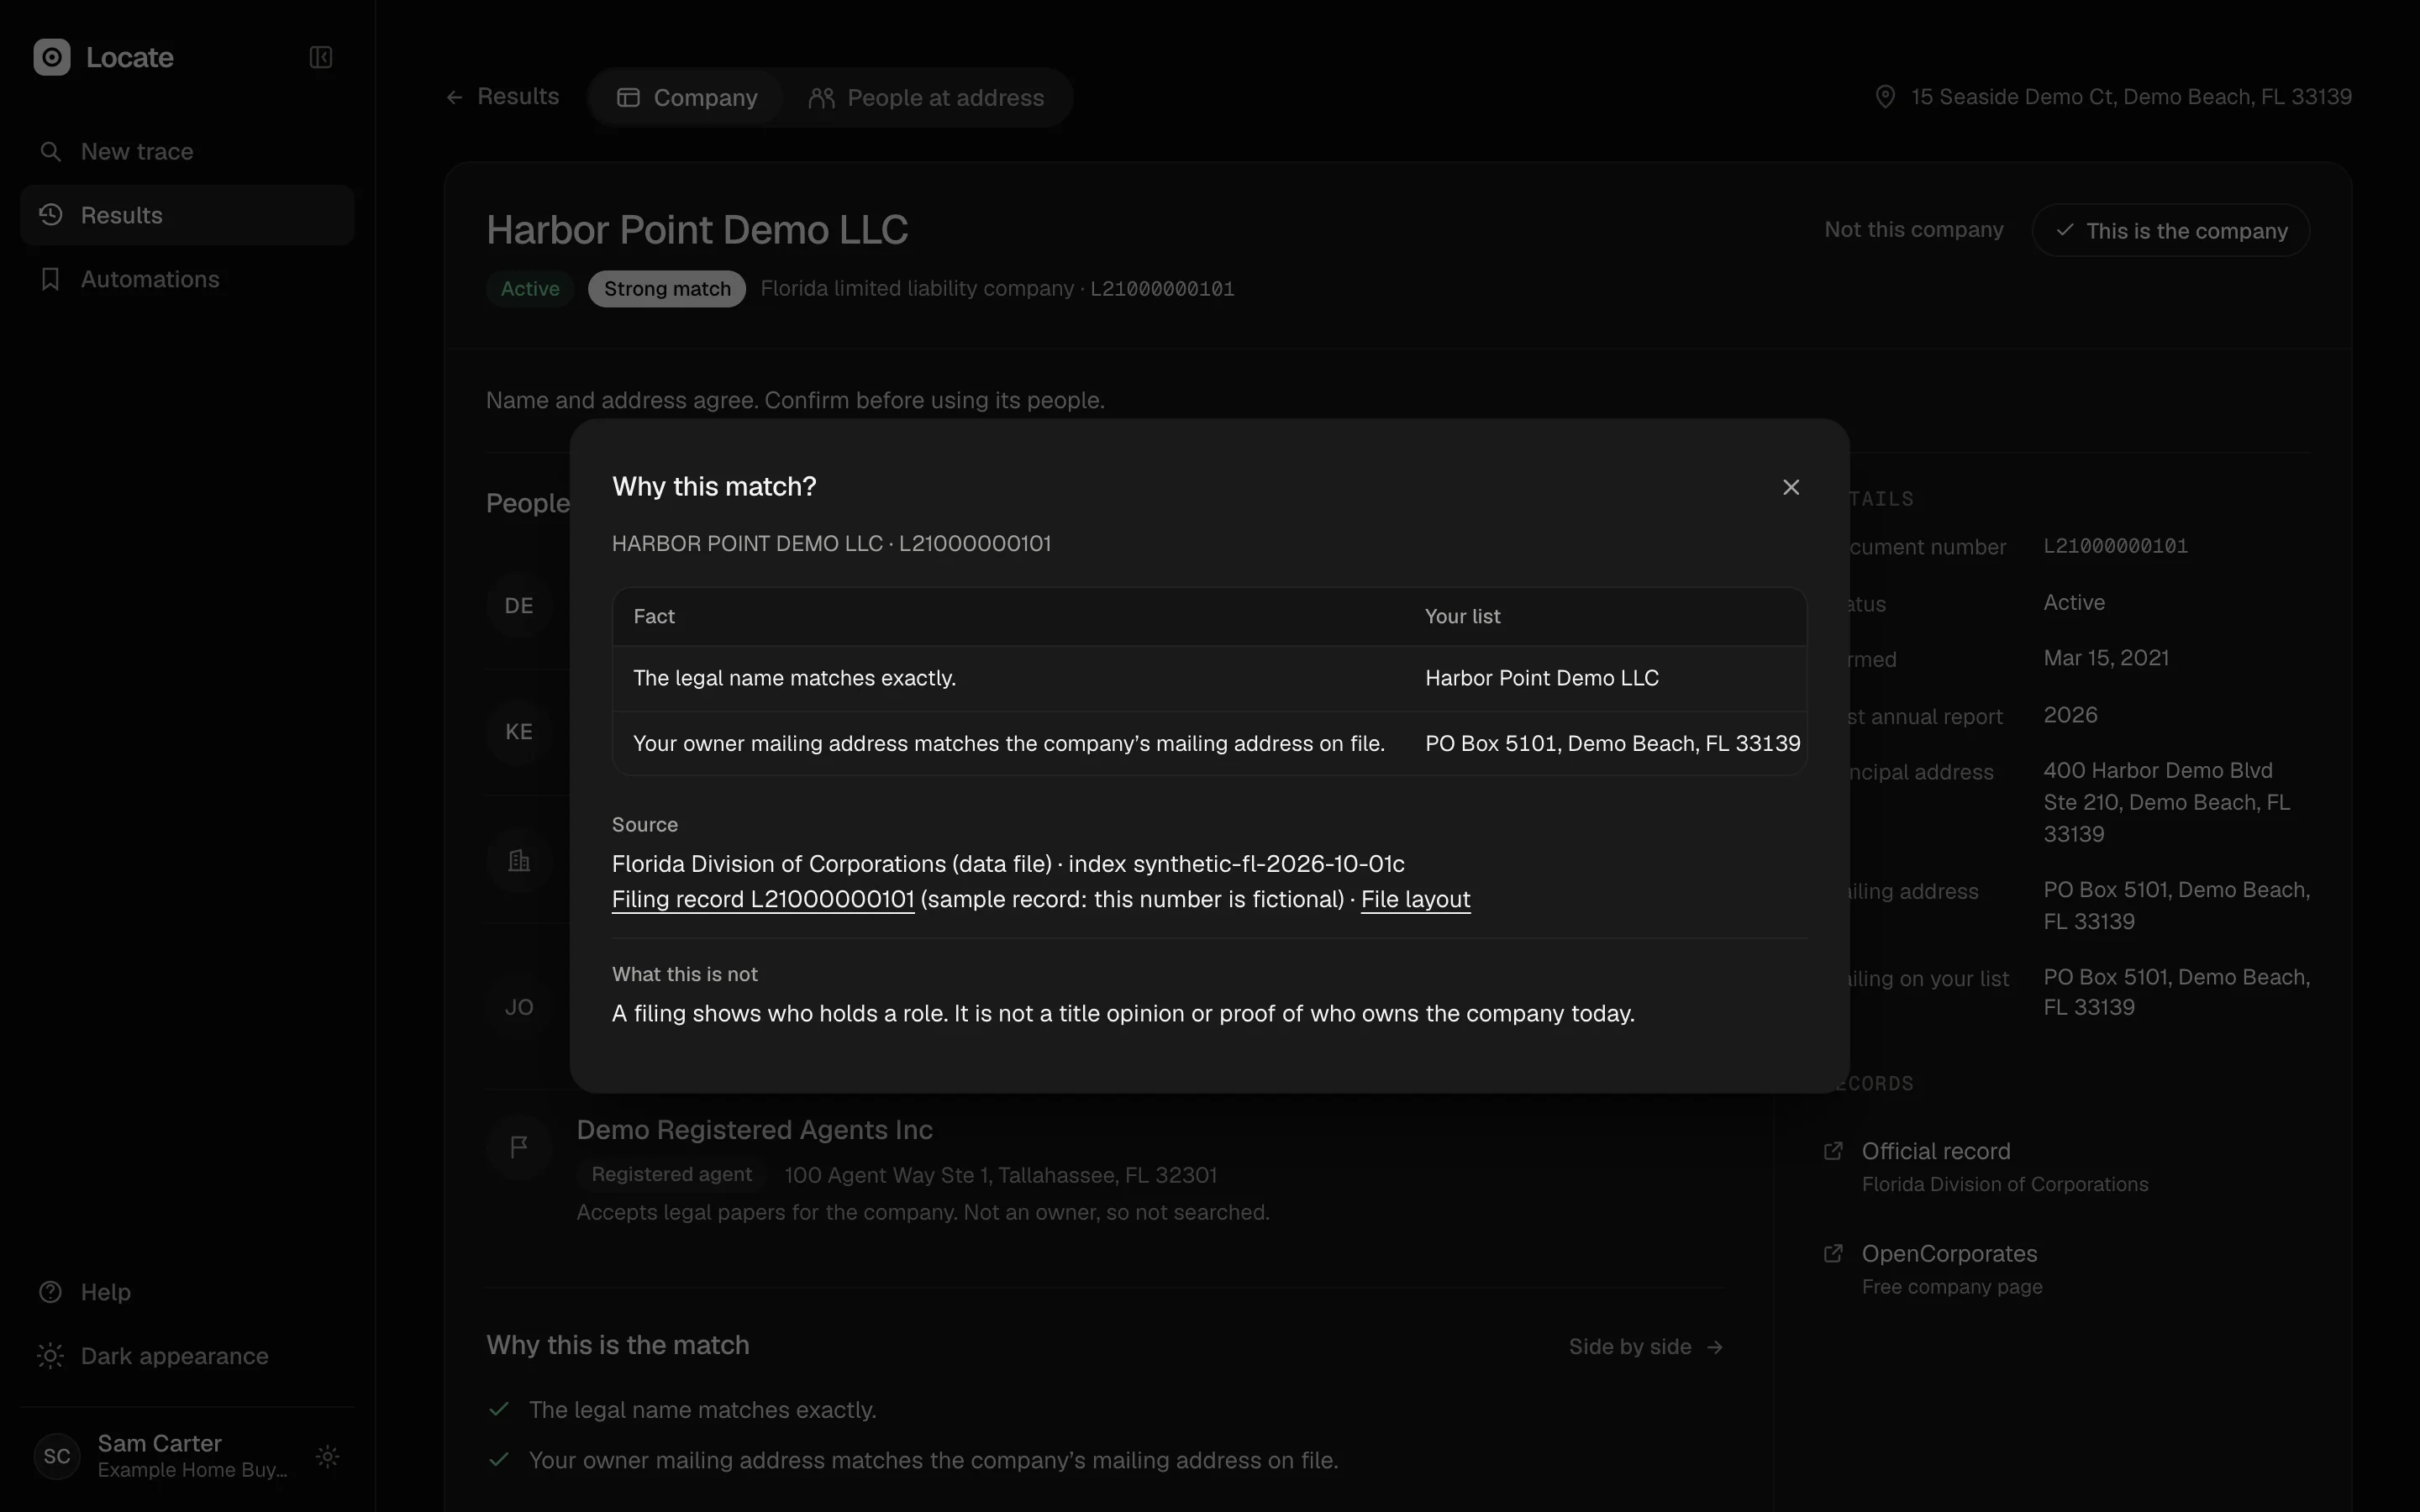Open Side by side comparison
The width and height of the screenshot is (2420, 1512).
(1646, 1347)
